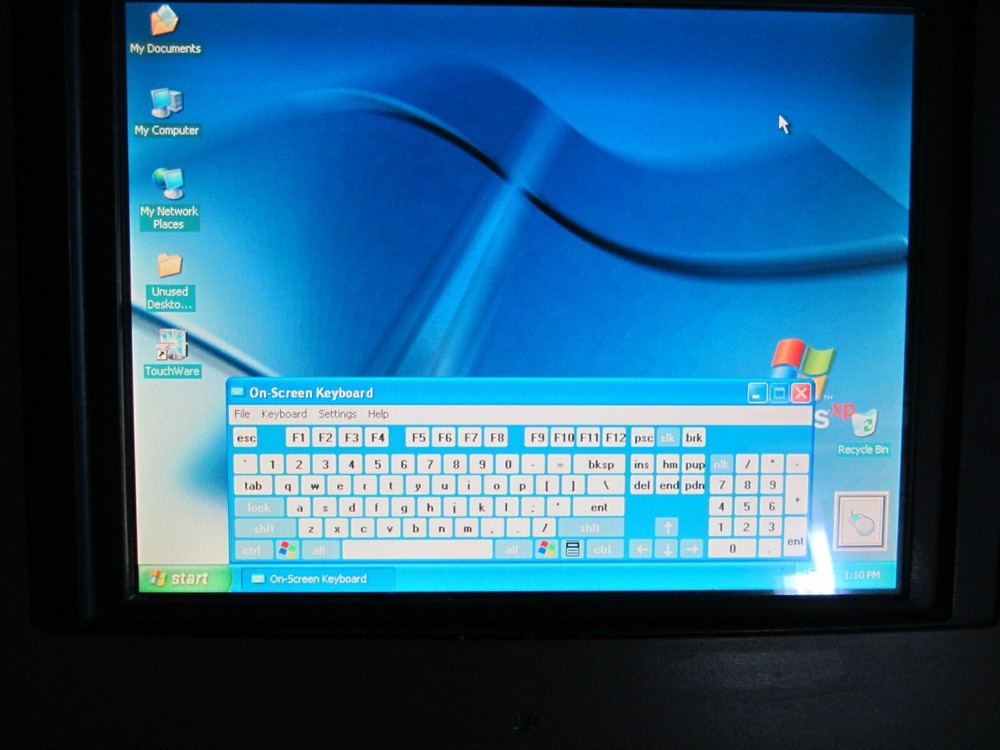Click the F5 key
This screenshot has width=1000, height=750.
coord(418,438)
